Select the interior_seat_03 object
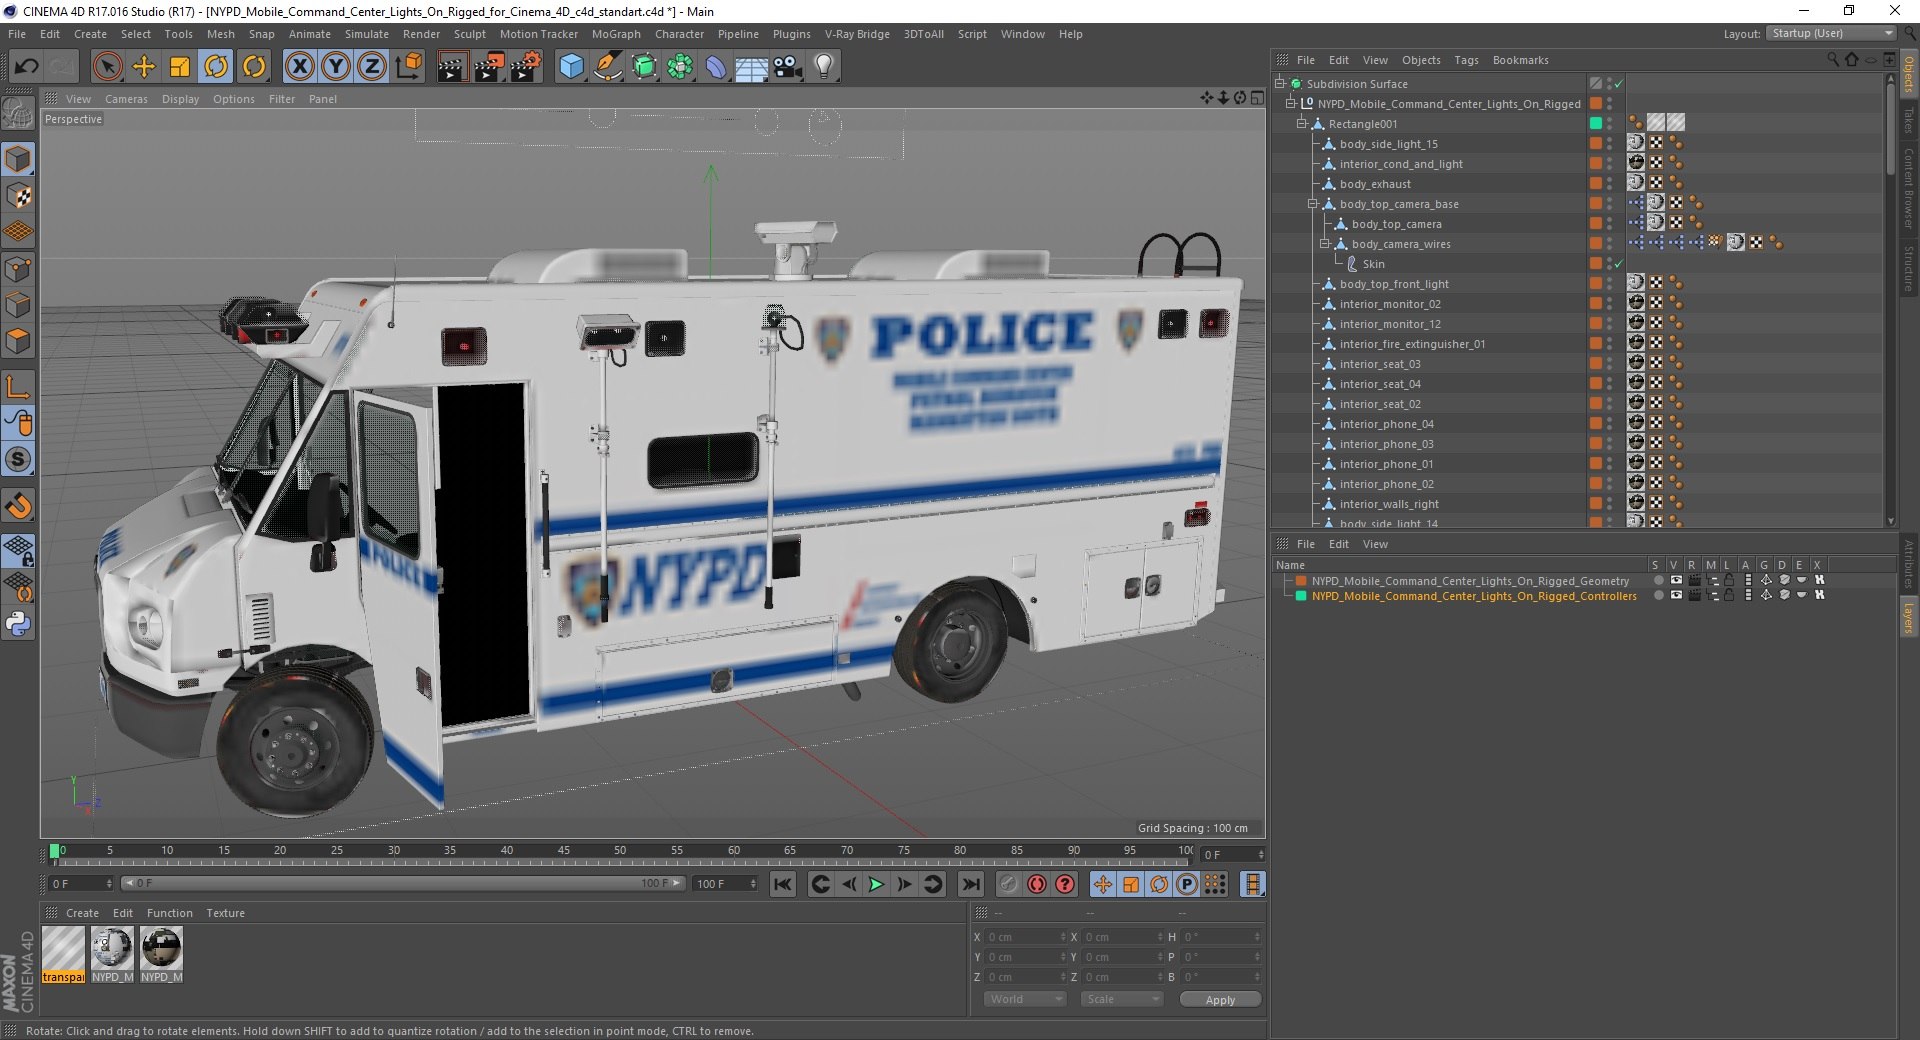1920x1040 pixels. (1379, 364)
